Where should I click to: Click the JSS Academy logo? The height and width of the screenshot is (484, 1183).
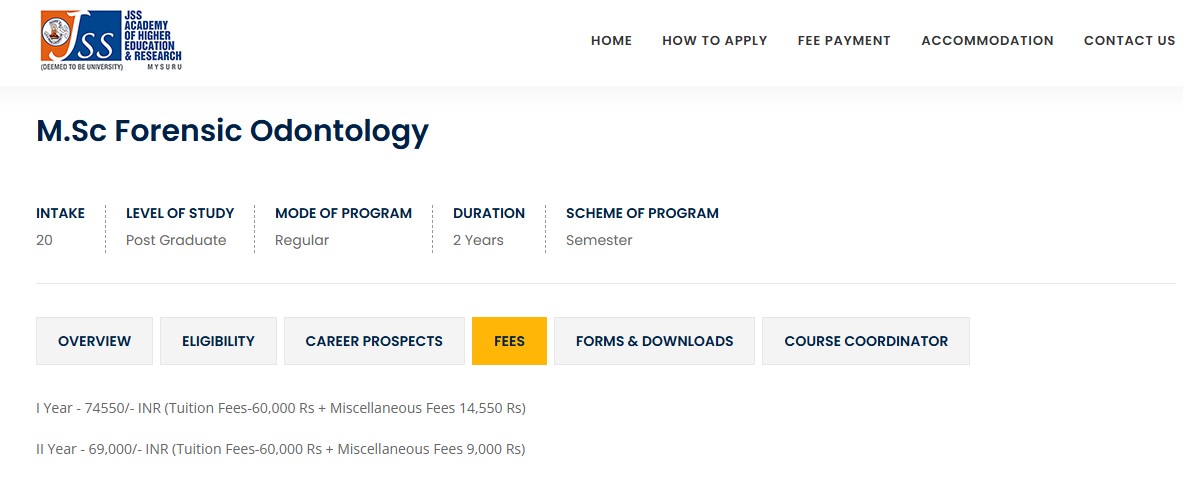tap(111, 41)
